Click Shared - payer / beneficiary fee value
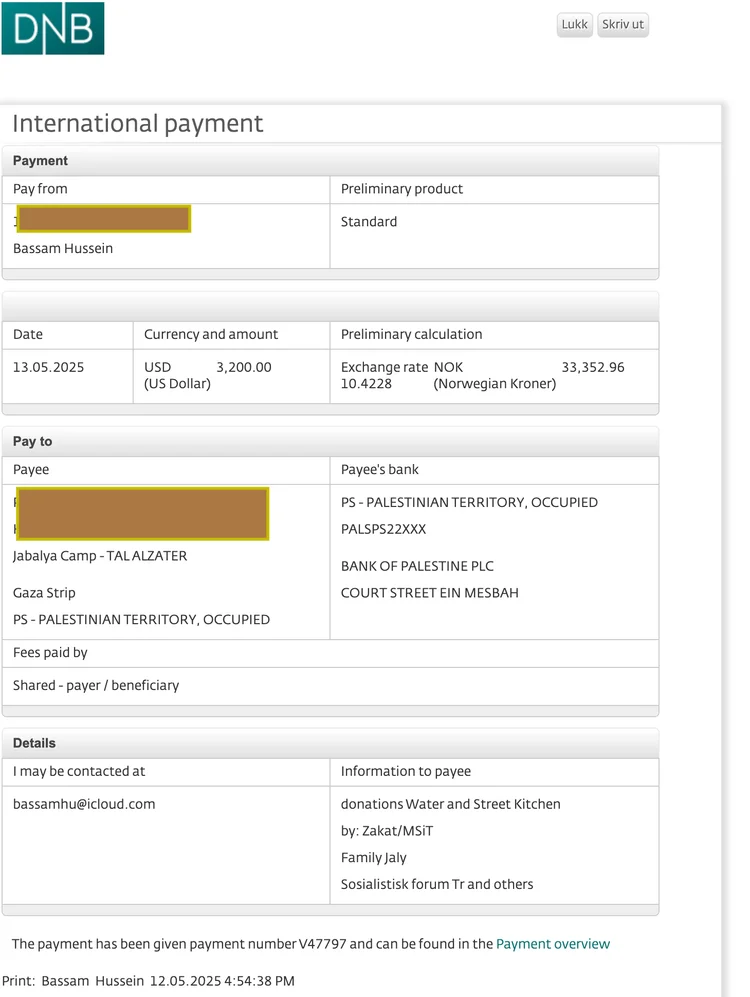The width and height of the screenshot is (750, 997). pos(96,686)
